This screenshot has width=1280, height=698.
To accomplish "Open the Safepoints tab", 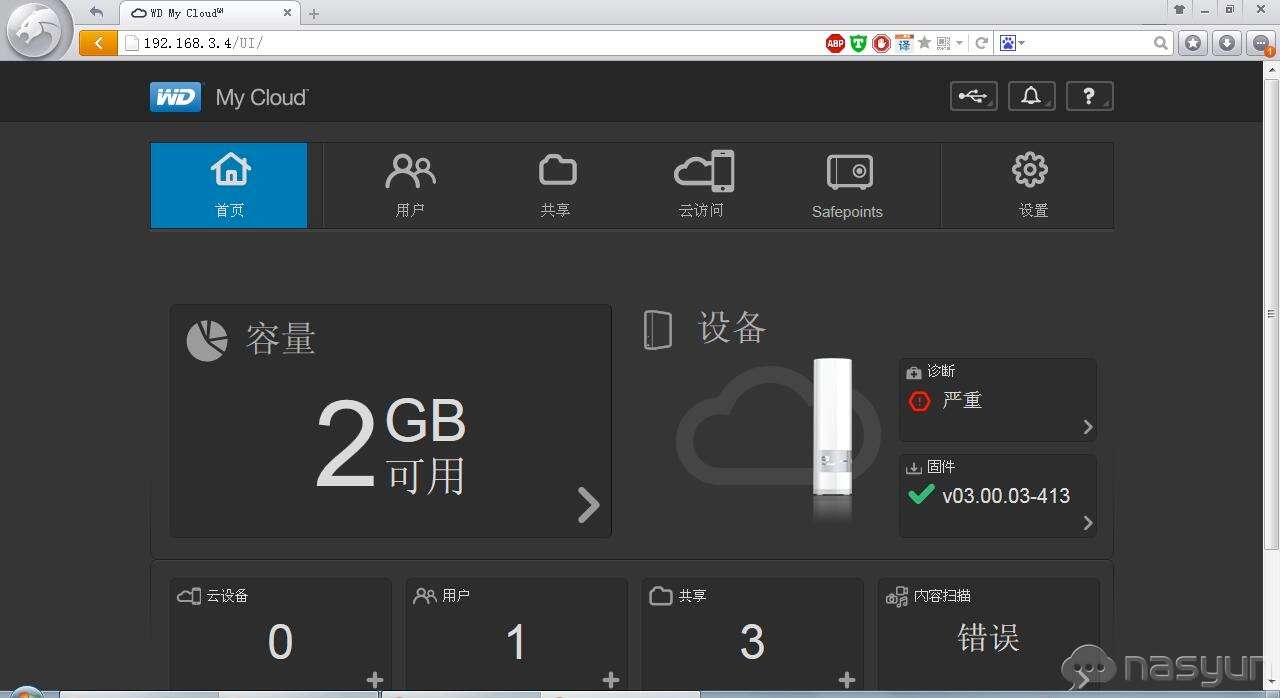I will click(x=848, y=185).
